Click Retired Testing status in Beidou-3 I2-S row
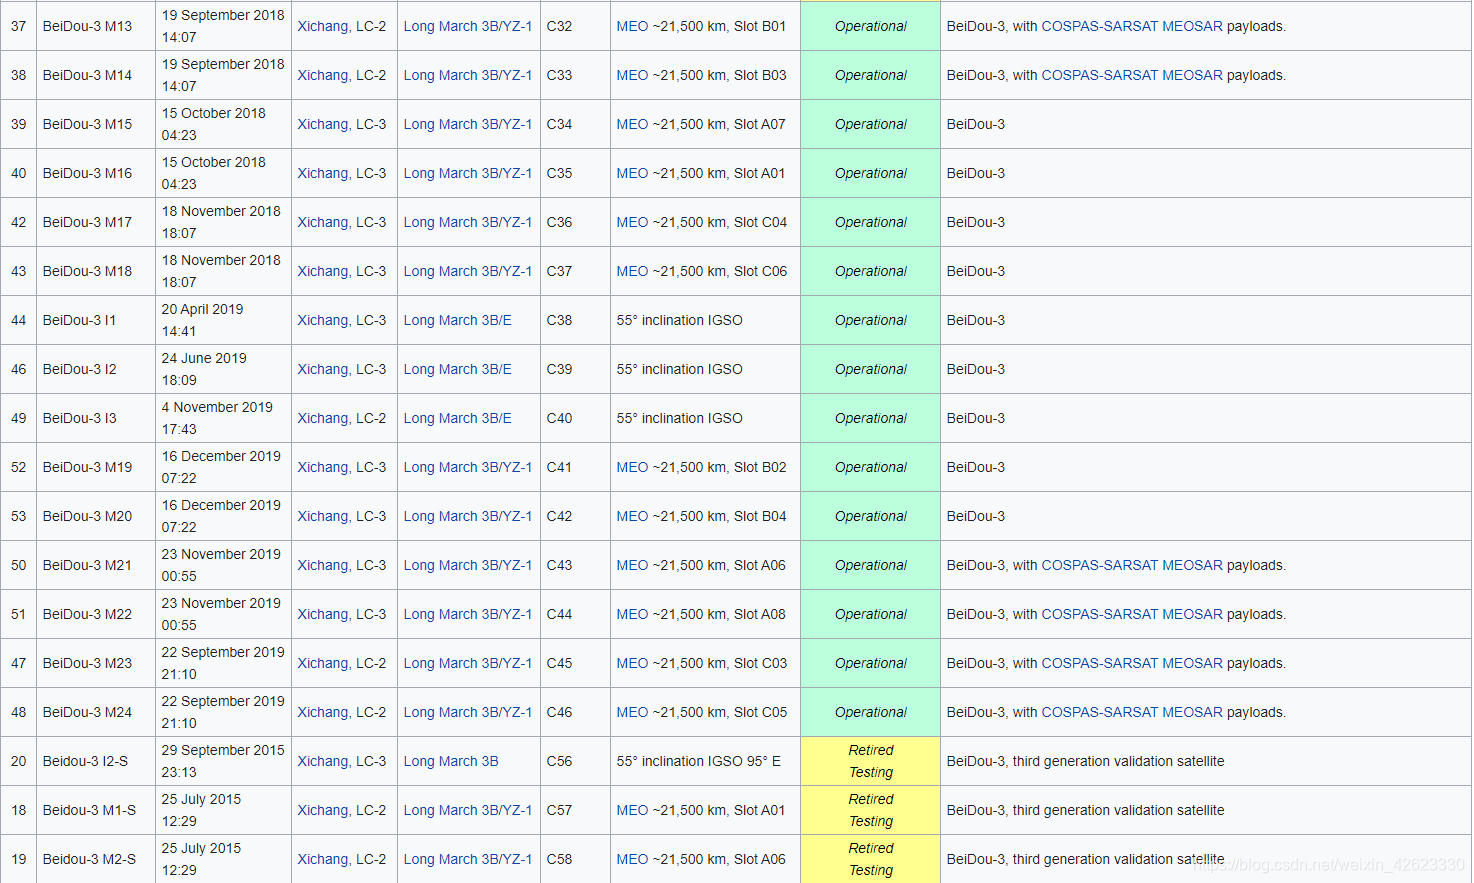This screenshot has width=1474, height=883. [871, 761]
